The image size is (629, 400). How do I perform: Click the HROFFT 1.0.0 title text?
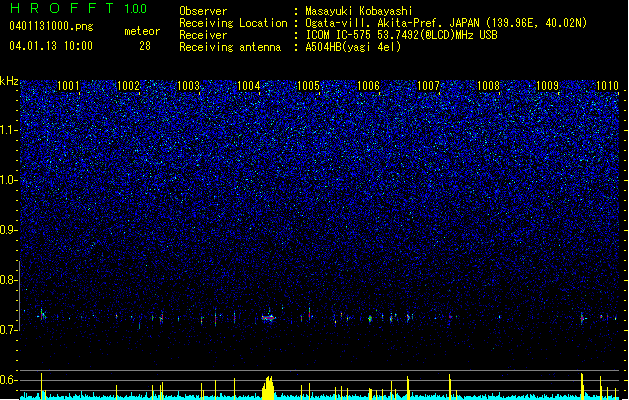click(79, 8)
